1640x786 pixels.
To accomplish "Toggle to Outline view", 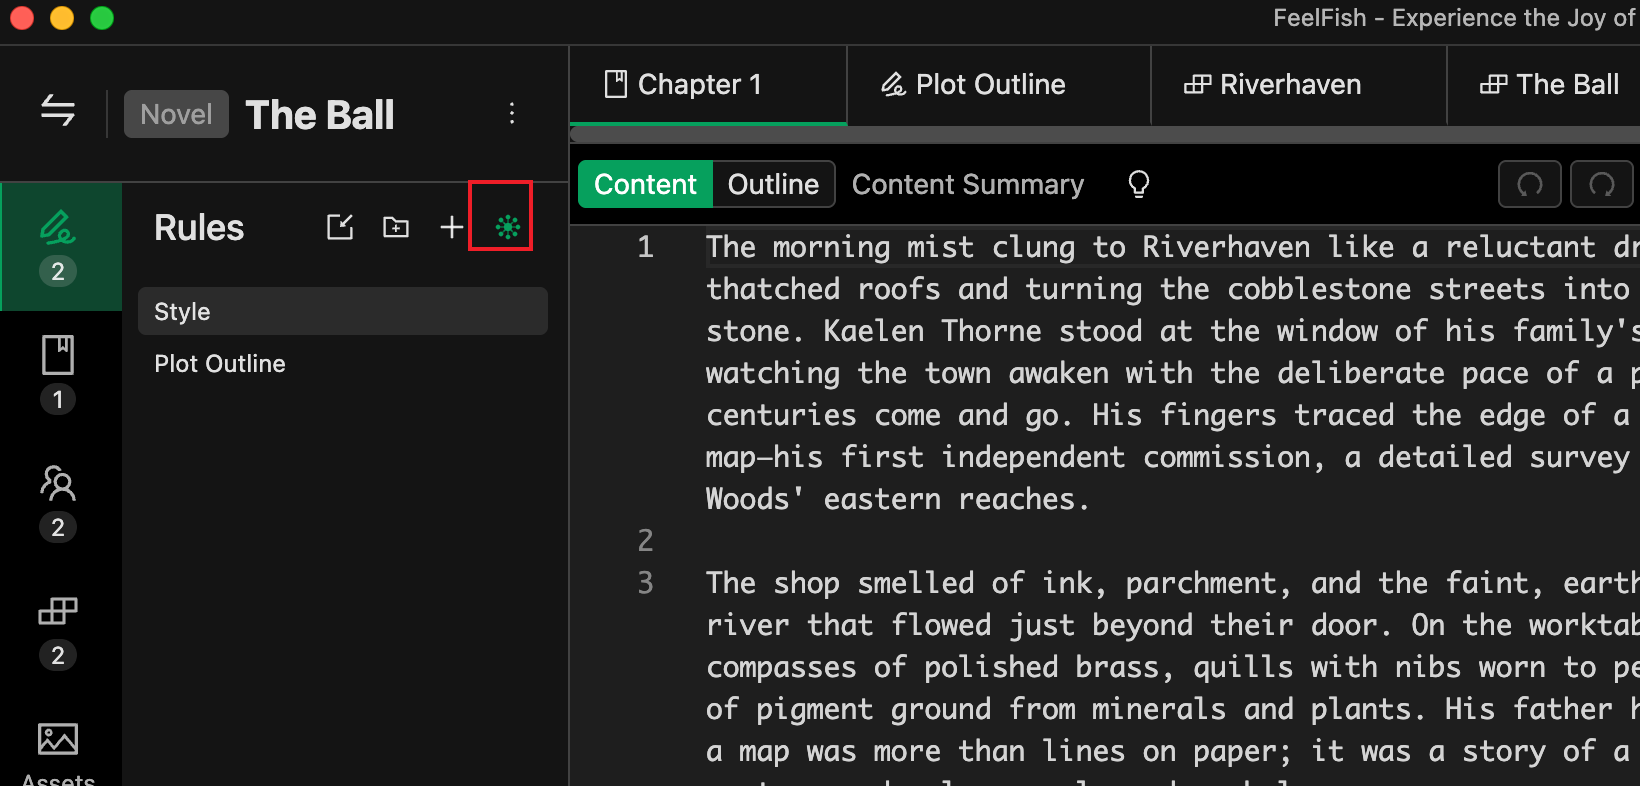I will pyautogui.click(x=773, y=185).
